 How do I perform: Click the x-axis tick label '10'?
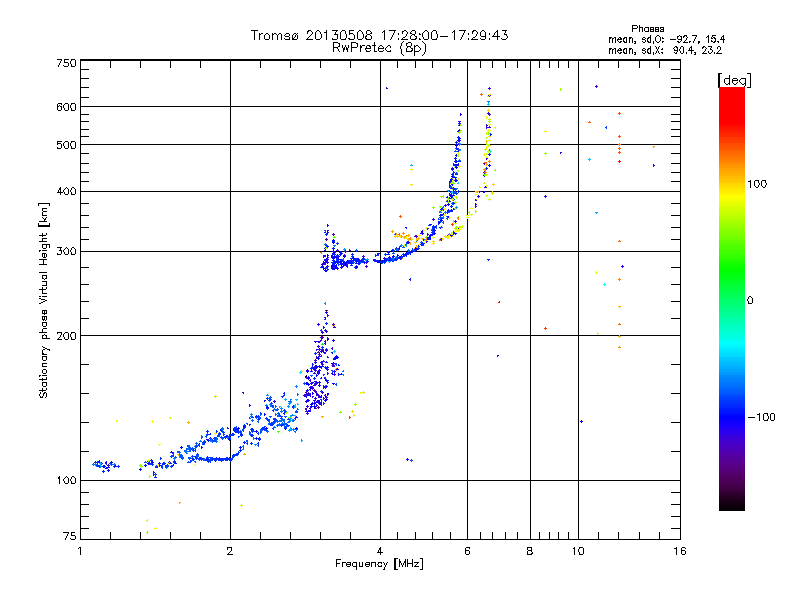point(578,551)
